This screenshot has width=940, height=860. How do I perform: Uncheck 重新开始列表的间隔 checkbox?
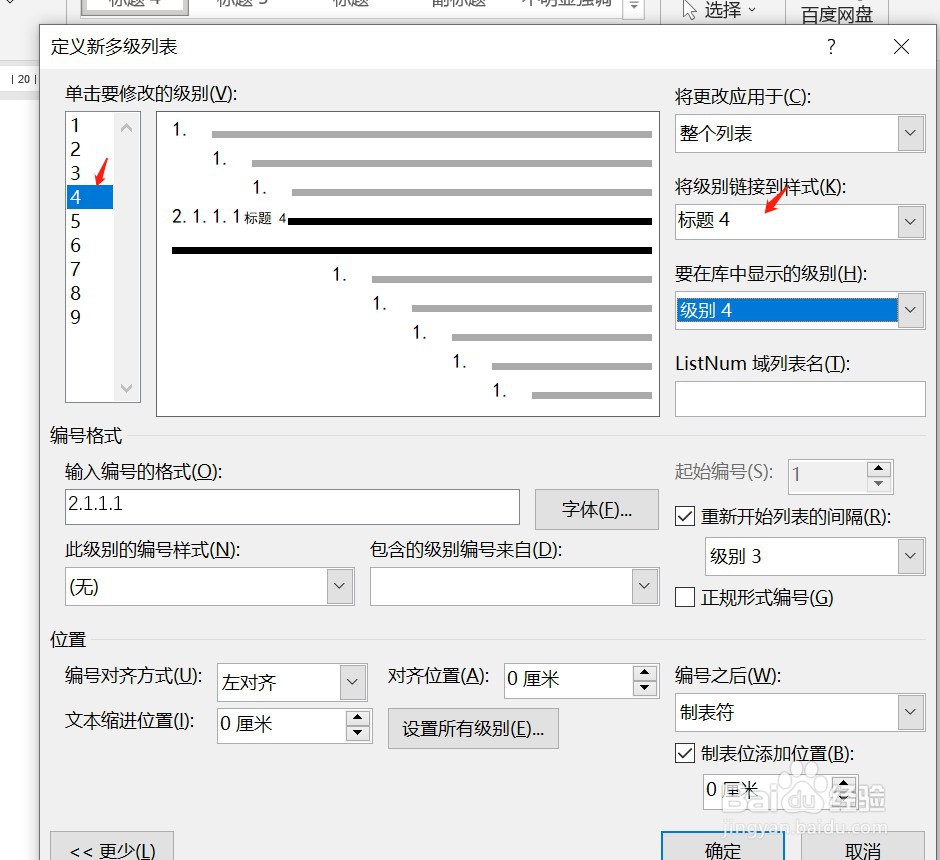[x=685, y=517]
